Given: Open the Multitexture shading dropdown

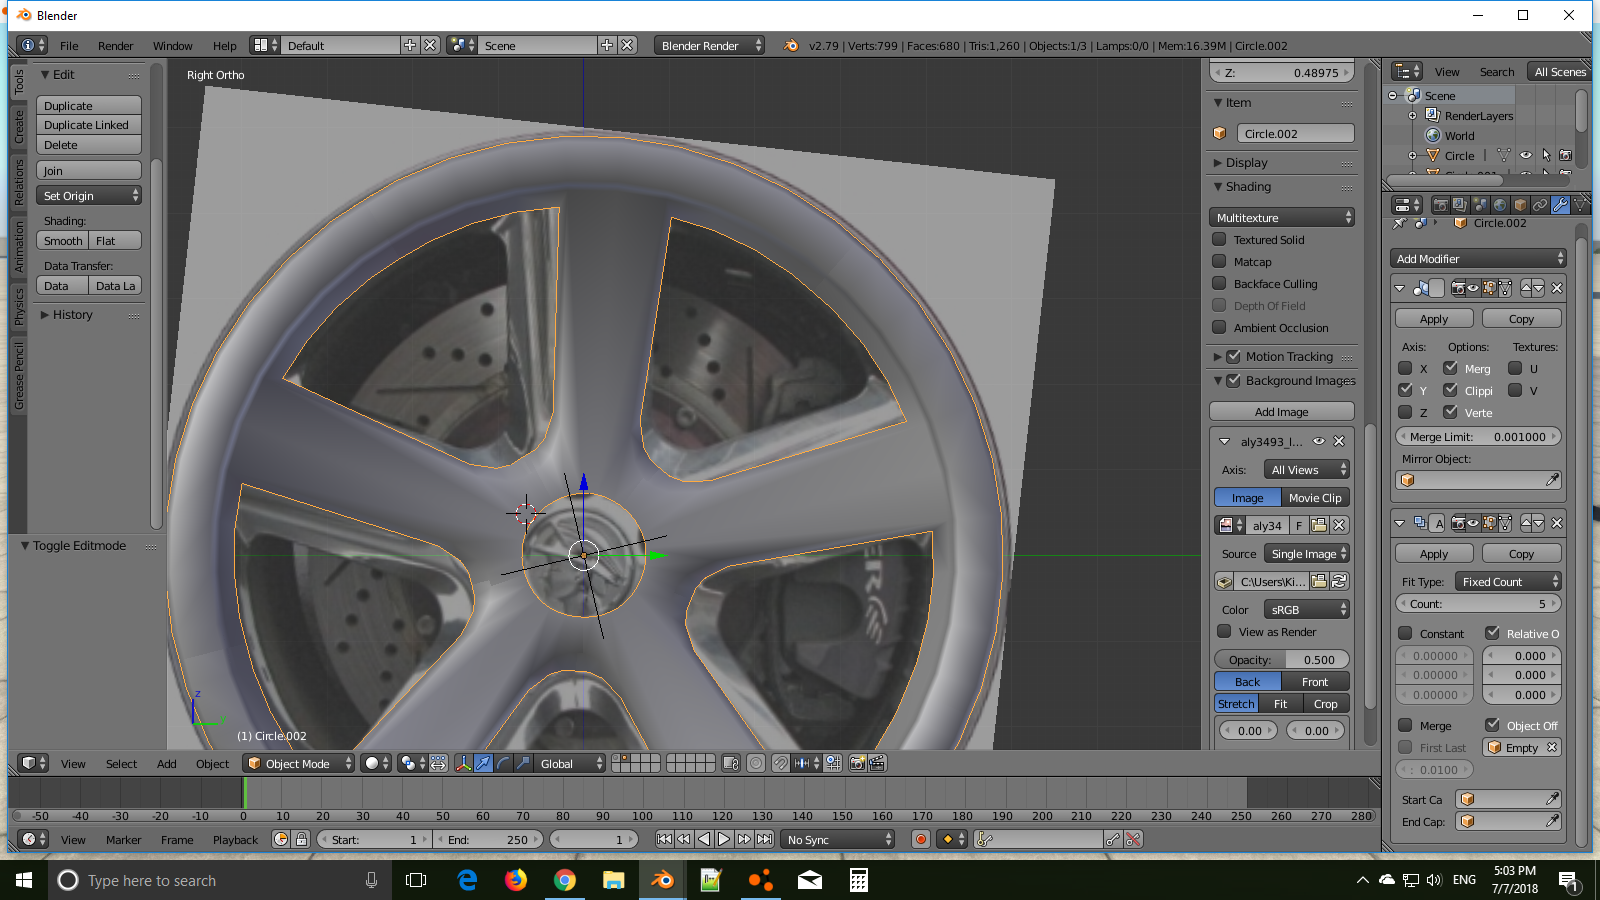Looking at the screenshot, I should 1282,217.
